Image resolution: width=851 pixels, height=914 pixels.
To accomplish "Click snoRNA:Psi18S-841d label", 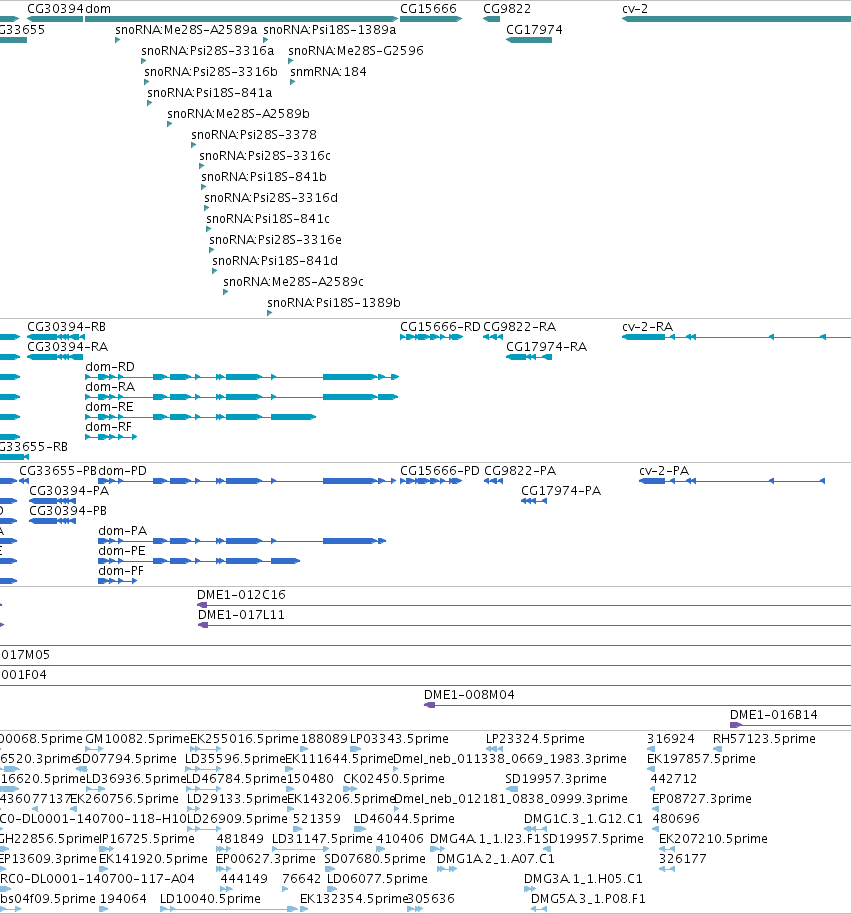I will (x=275, y=261).
